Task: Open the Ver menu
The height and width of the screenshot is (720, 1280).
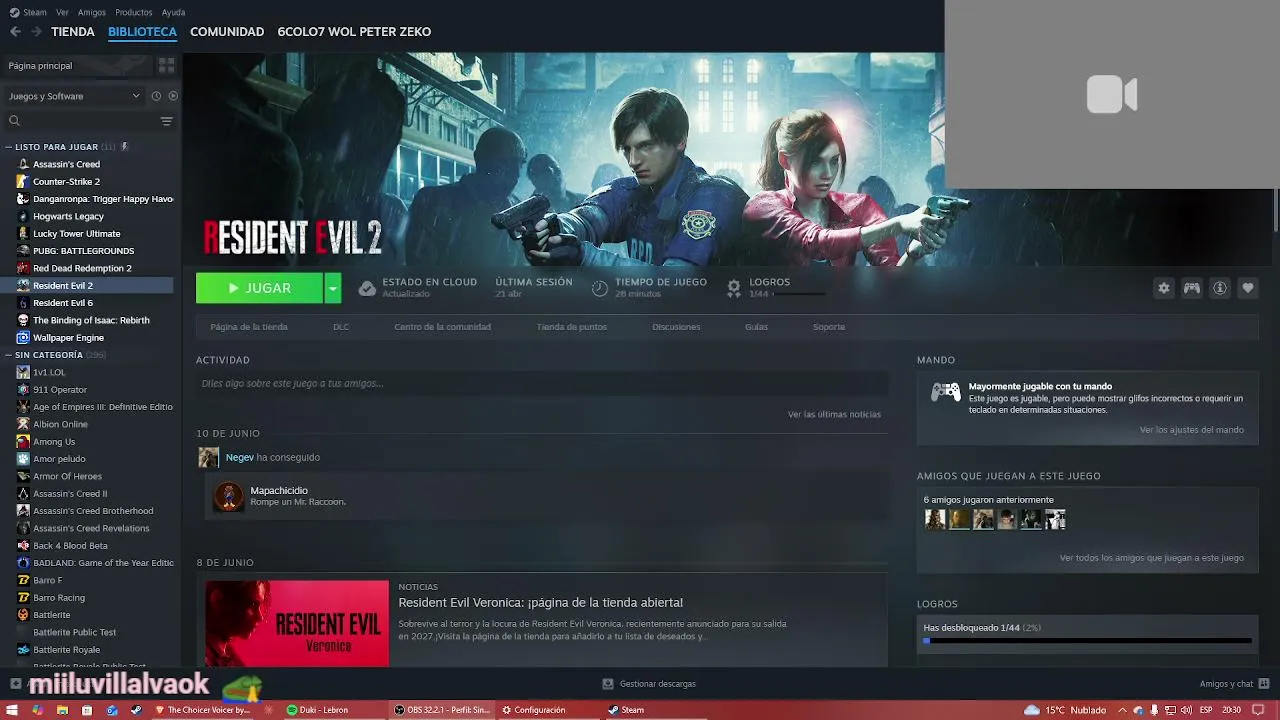Action: 62,12
